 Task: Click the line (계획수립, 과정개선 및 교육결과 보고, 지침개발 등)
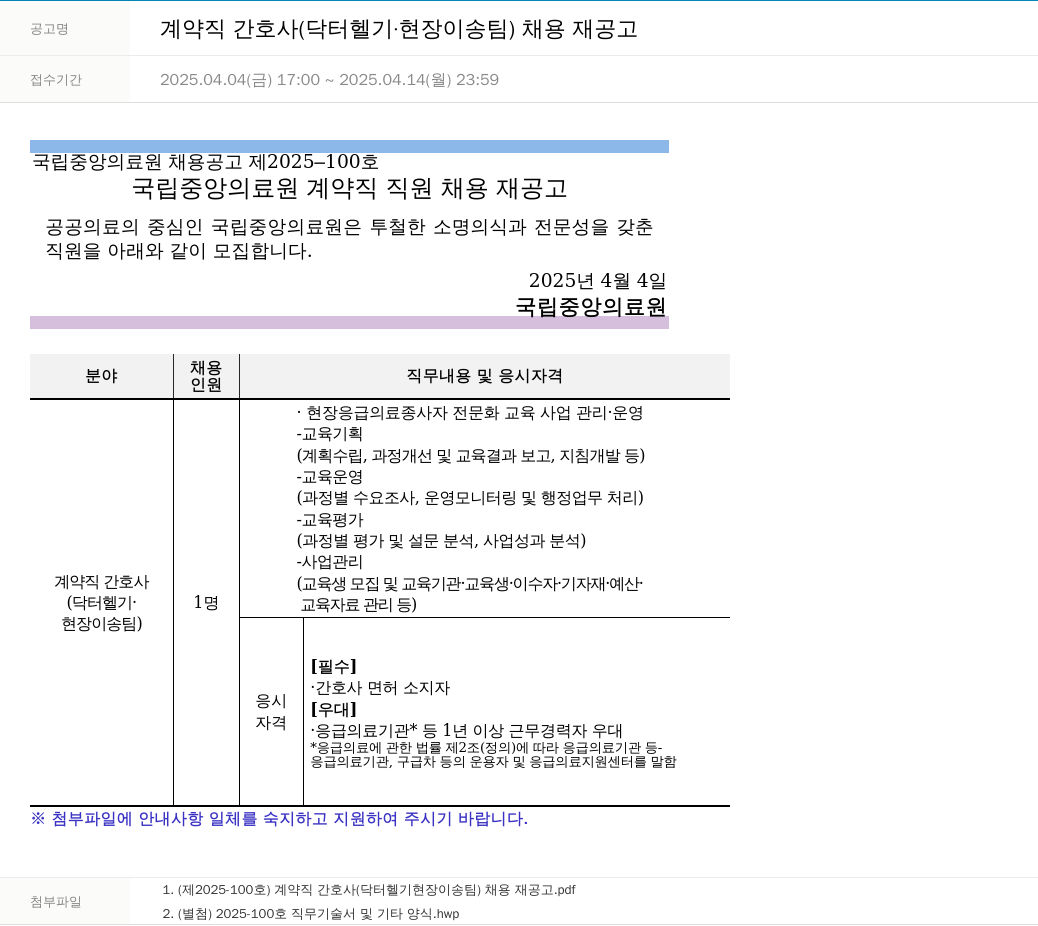471,455
